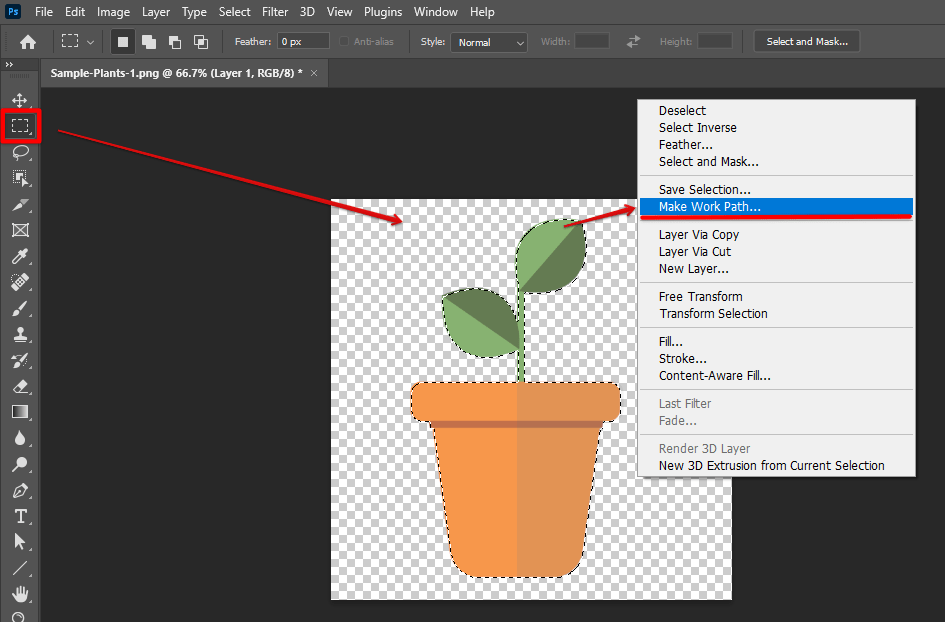Select the Gradient tool
The image size is (945, 622).
[x=21, y=411]
